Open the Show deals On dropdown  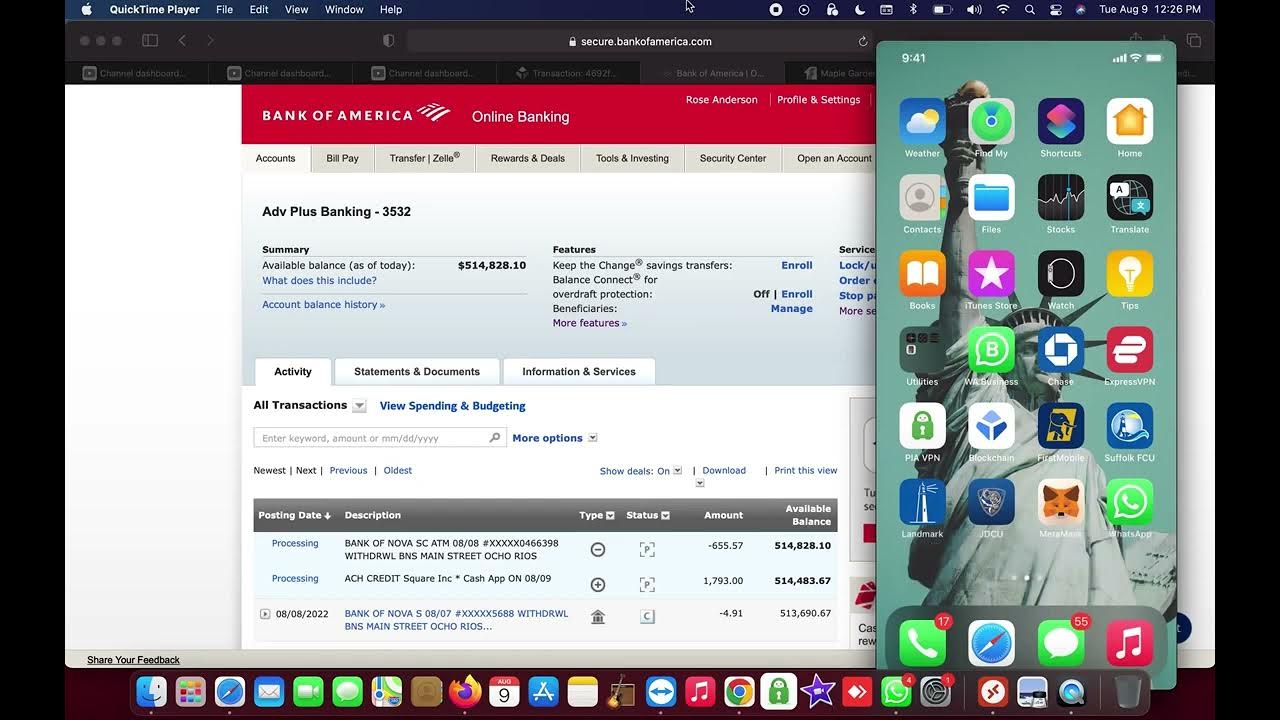677,470
